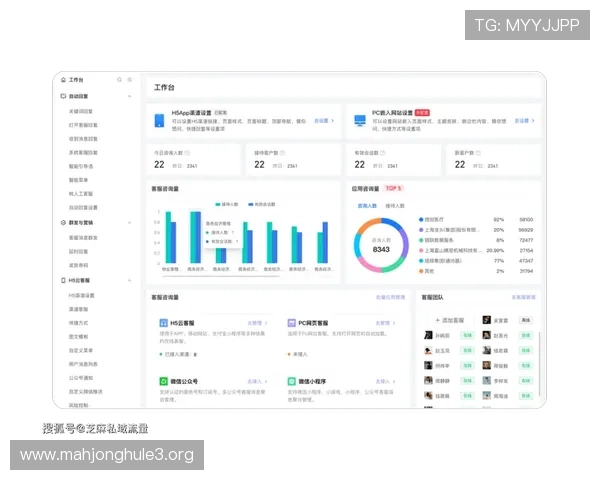Viewport: 600px width, 480px height.
Task: Click the donut chart center 8343
Action: click(381, 248)
